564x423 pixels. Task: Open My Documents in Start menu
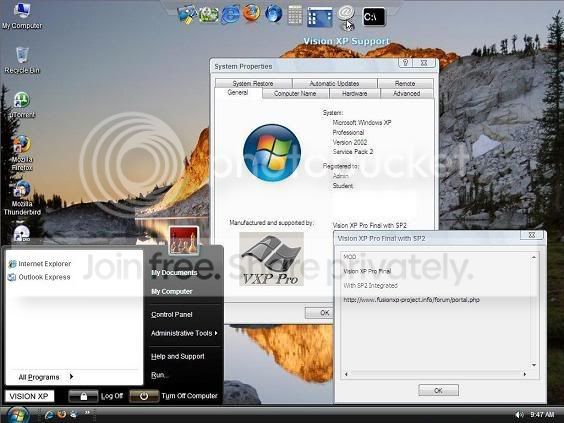(174, 273)
